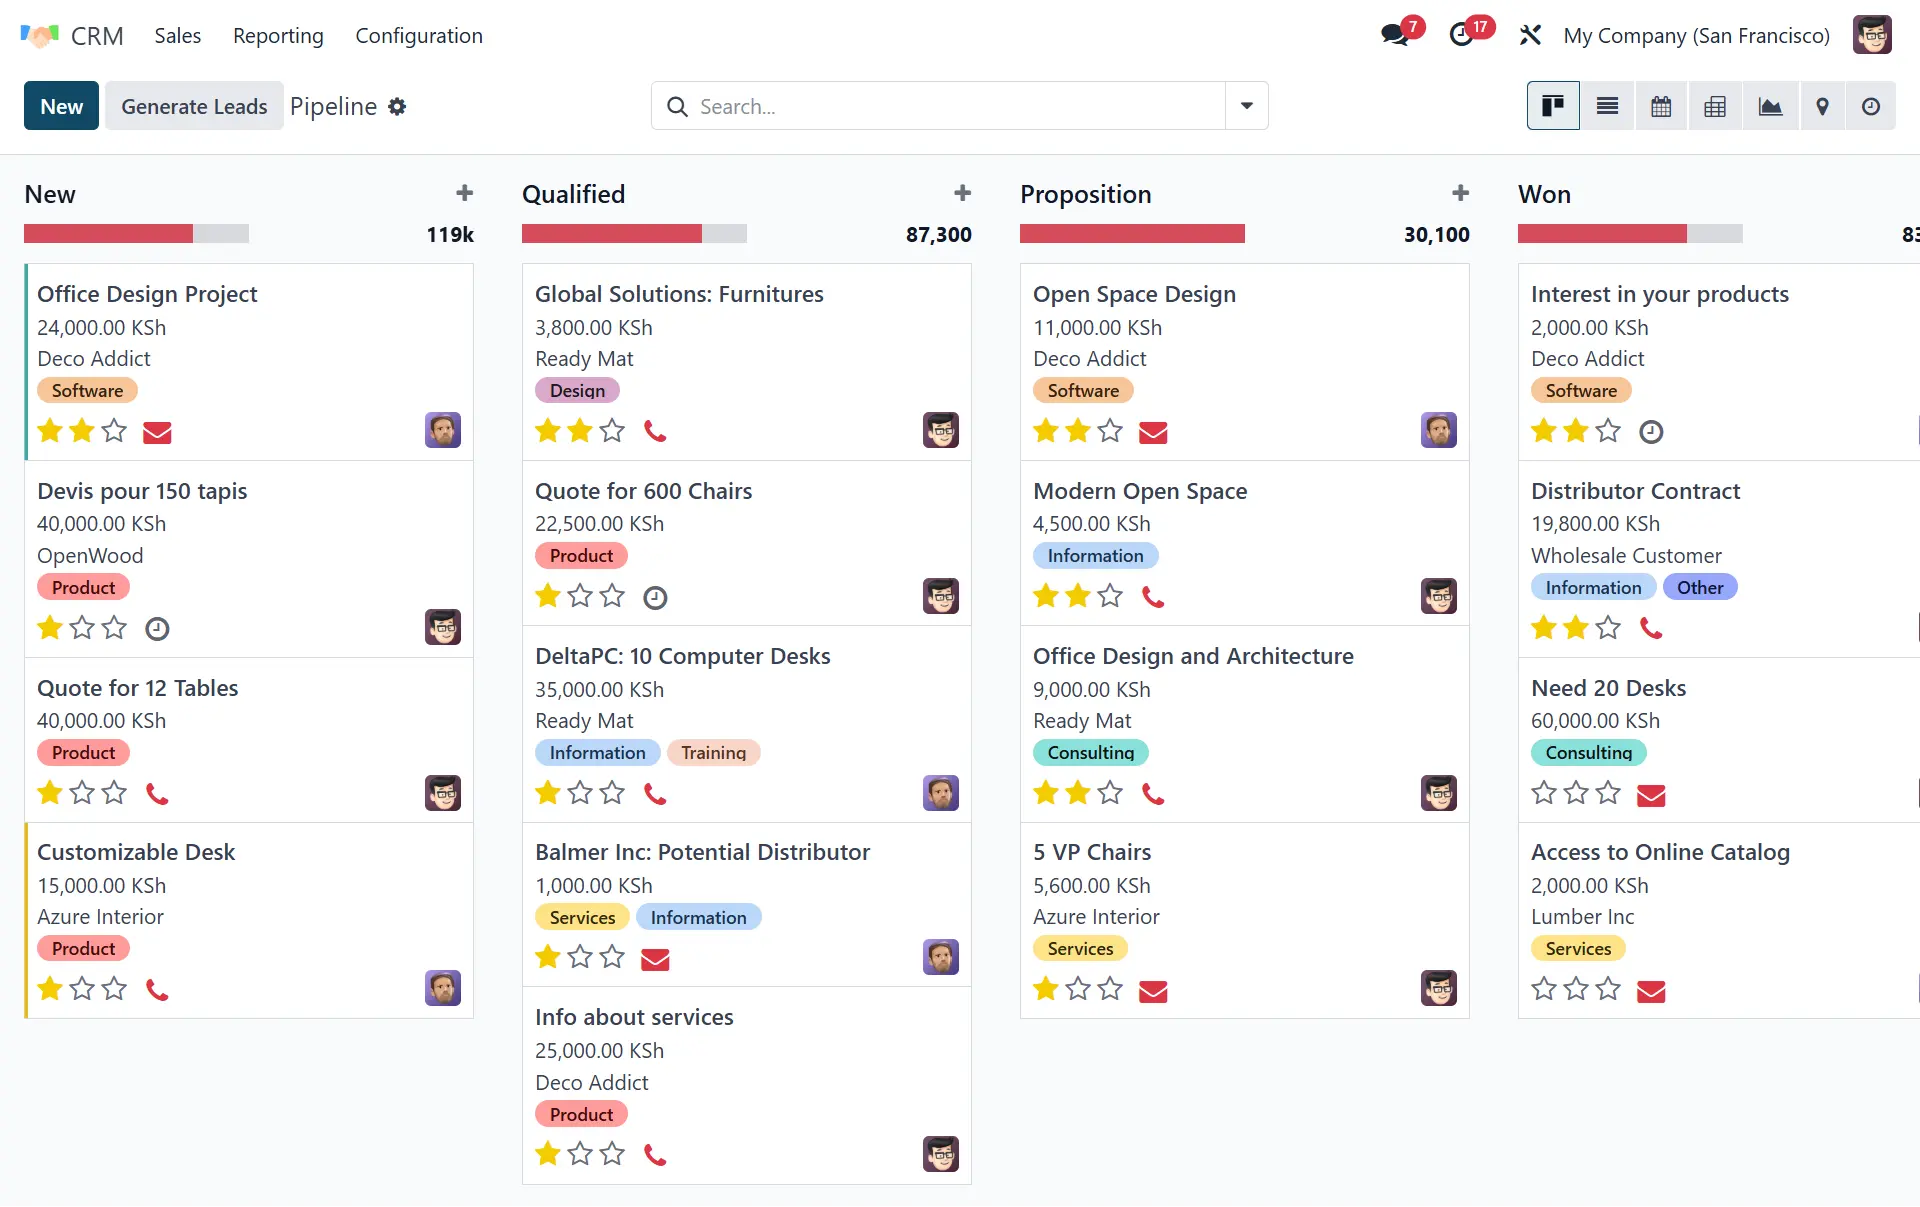Open the Reporting menu

pyautogui.click(x=278, y=35)
